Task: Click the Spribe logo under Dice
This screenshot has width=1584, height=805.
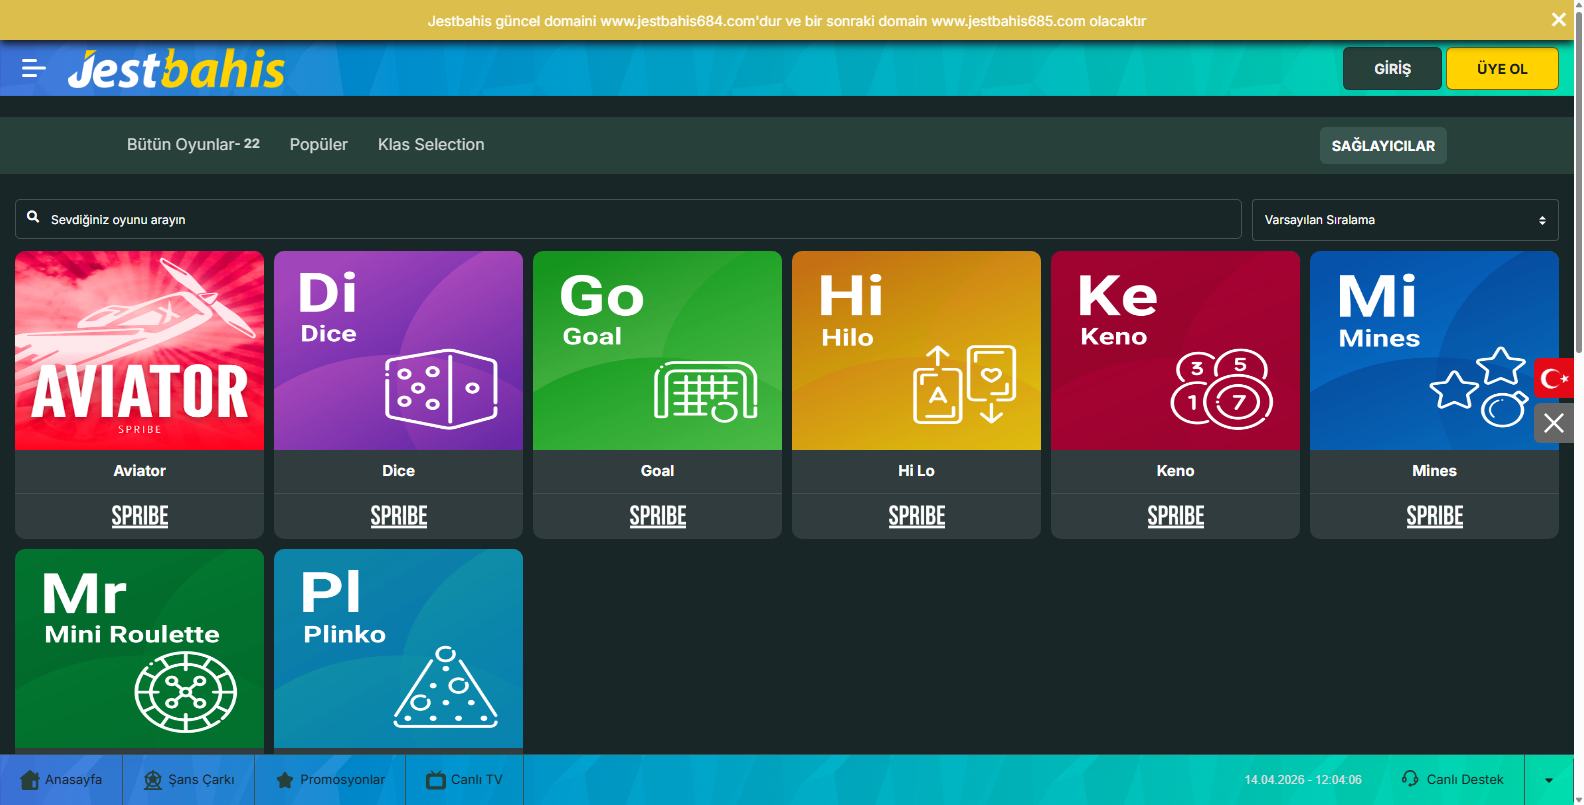Action: coord(399,516)
